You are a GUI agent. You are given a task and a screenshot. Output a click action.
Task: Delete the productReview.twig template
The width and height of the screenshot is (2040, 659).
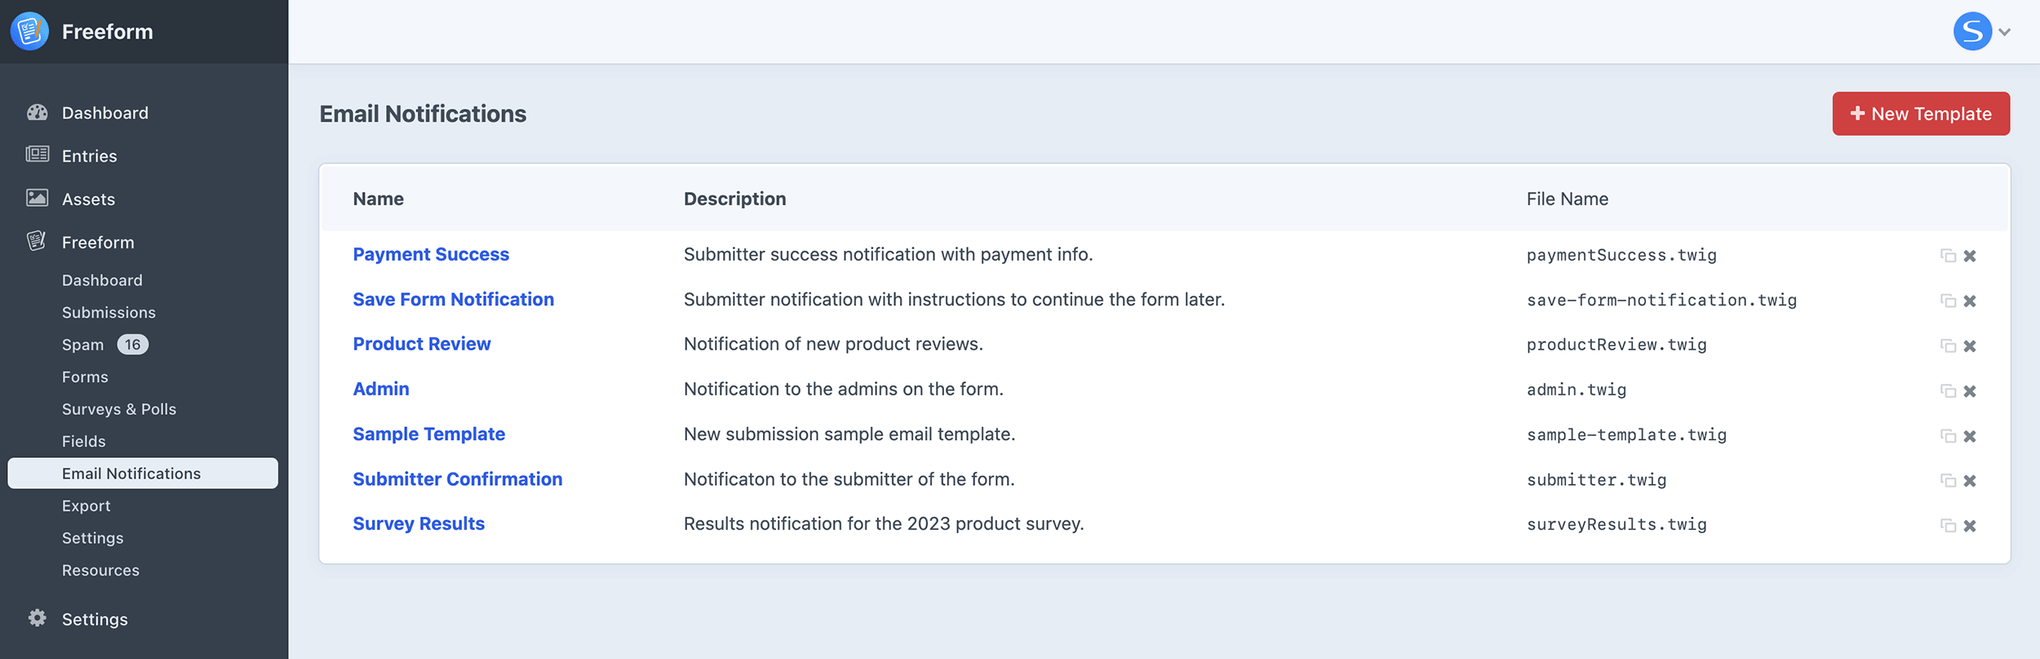click(1970, 345)
